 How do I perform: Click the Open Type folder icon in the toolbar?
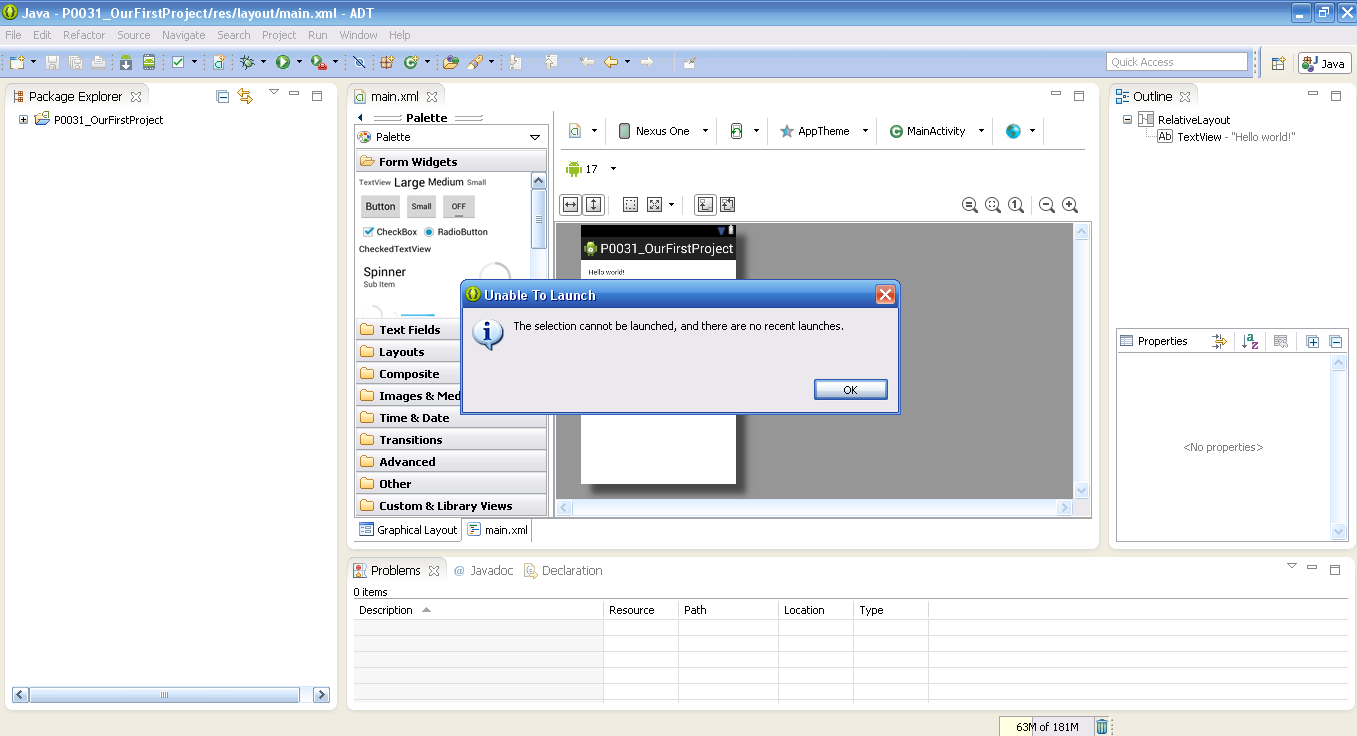pyautogui.click(x=451, y=62)
